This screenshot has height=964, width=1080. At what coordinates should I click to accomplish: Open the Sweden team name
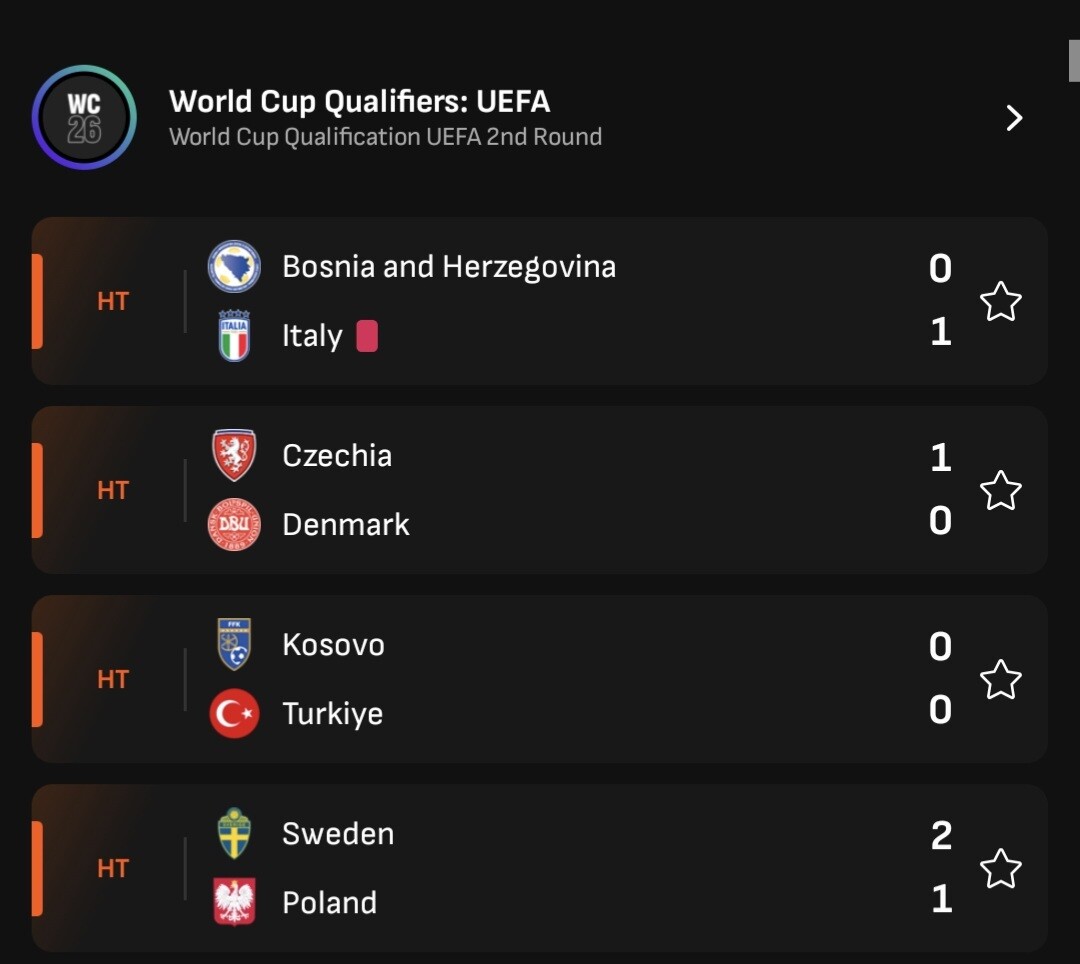click(x=338, y=834)
